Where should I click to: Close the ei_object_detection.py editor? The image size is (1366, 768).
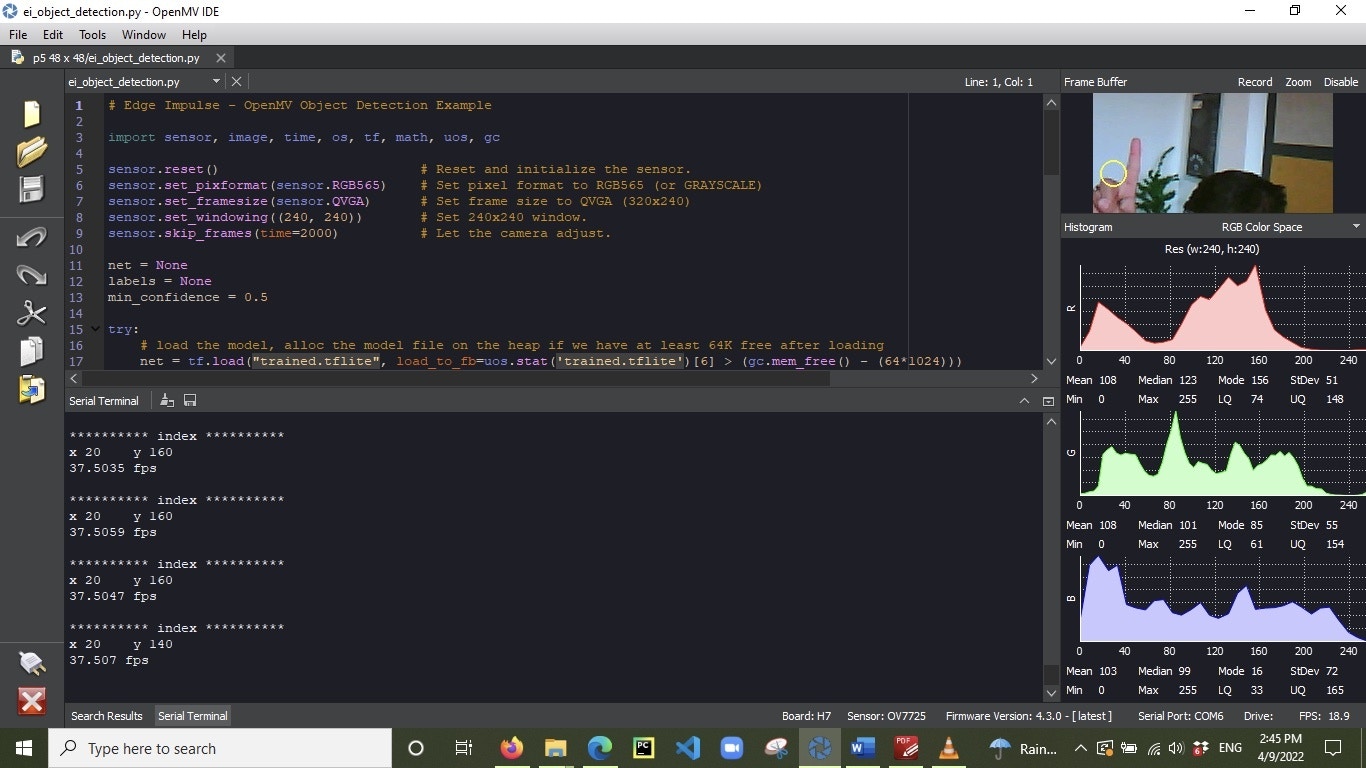pos(236,81)
